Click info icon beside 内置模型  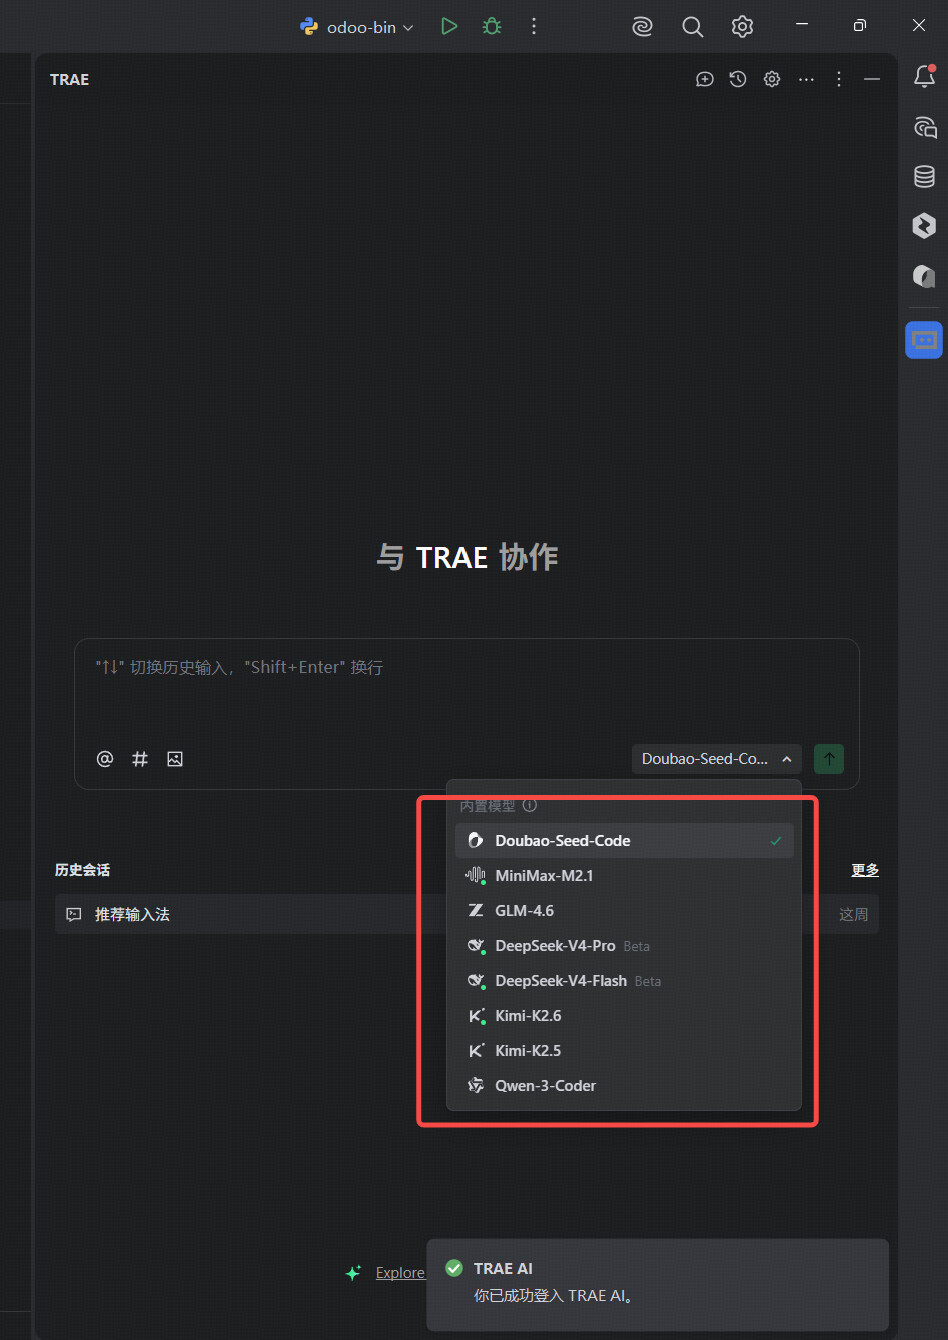530,805
